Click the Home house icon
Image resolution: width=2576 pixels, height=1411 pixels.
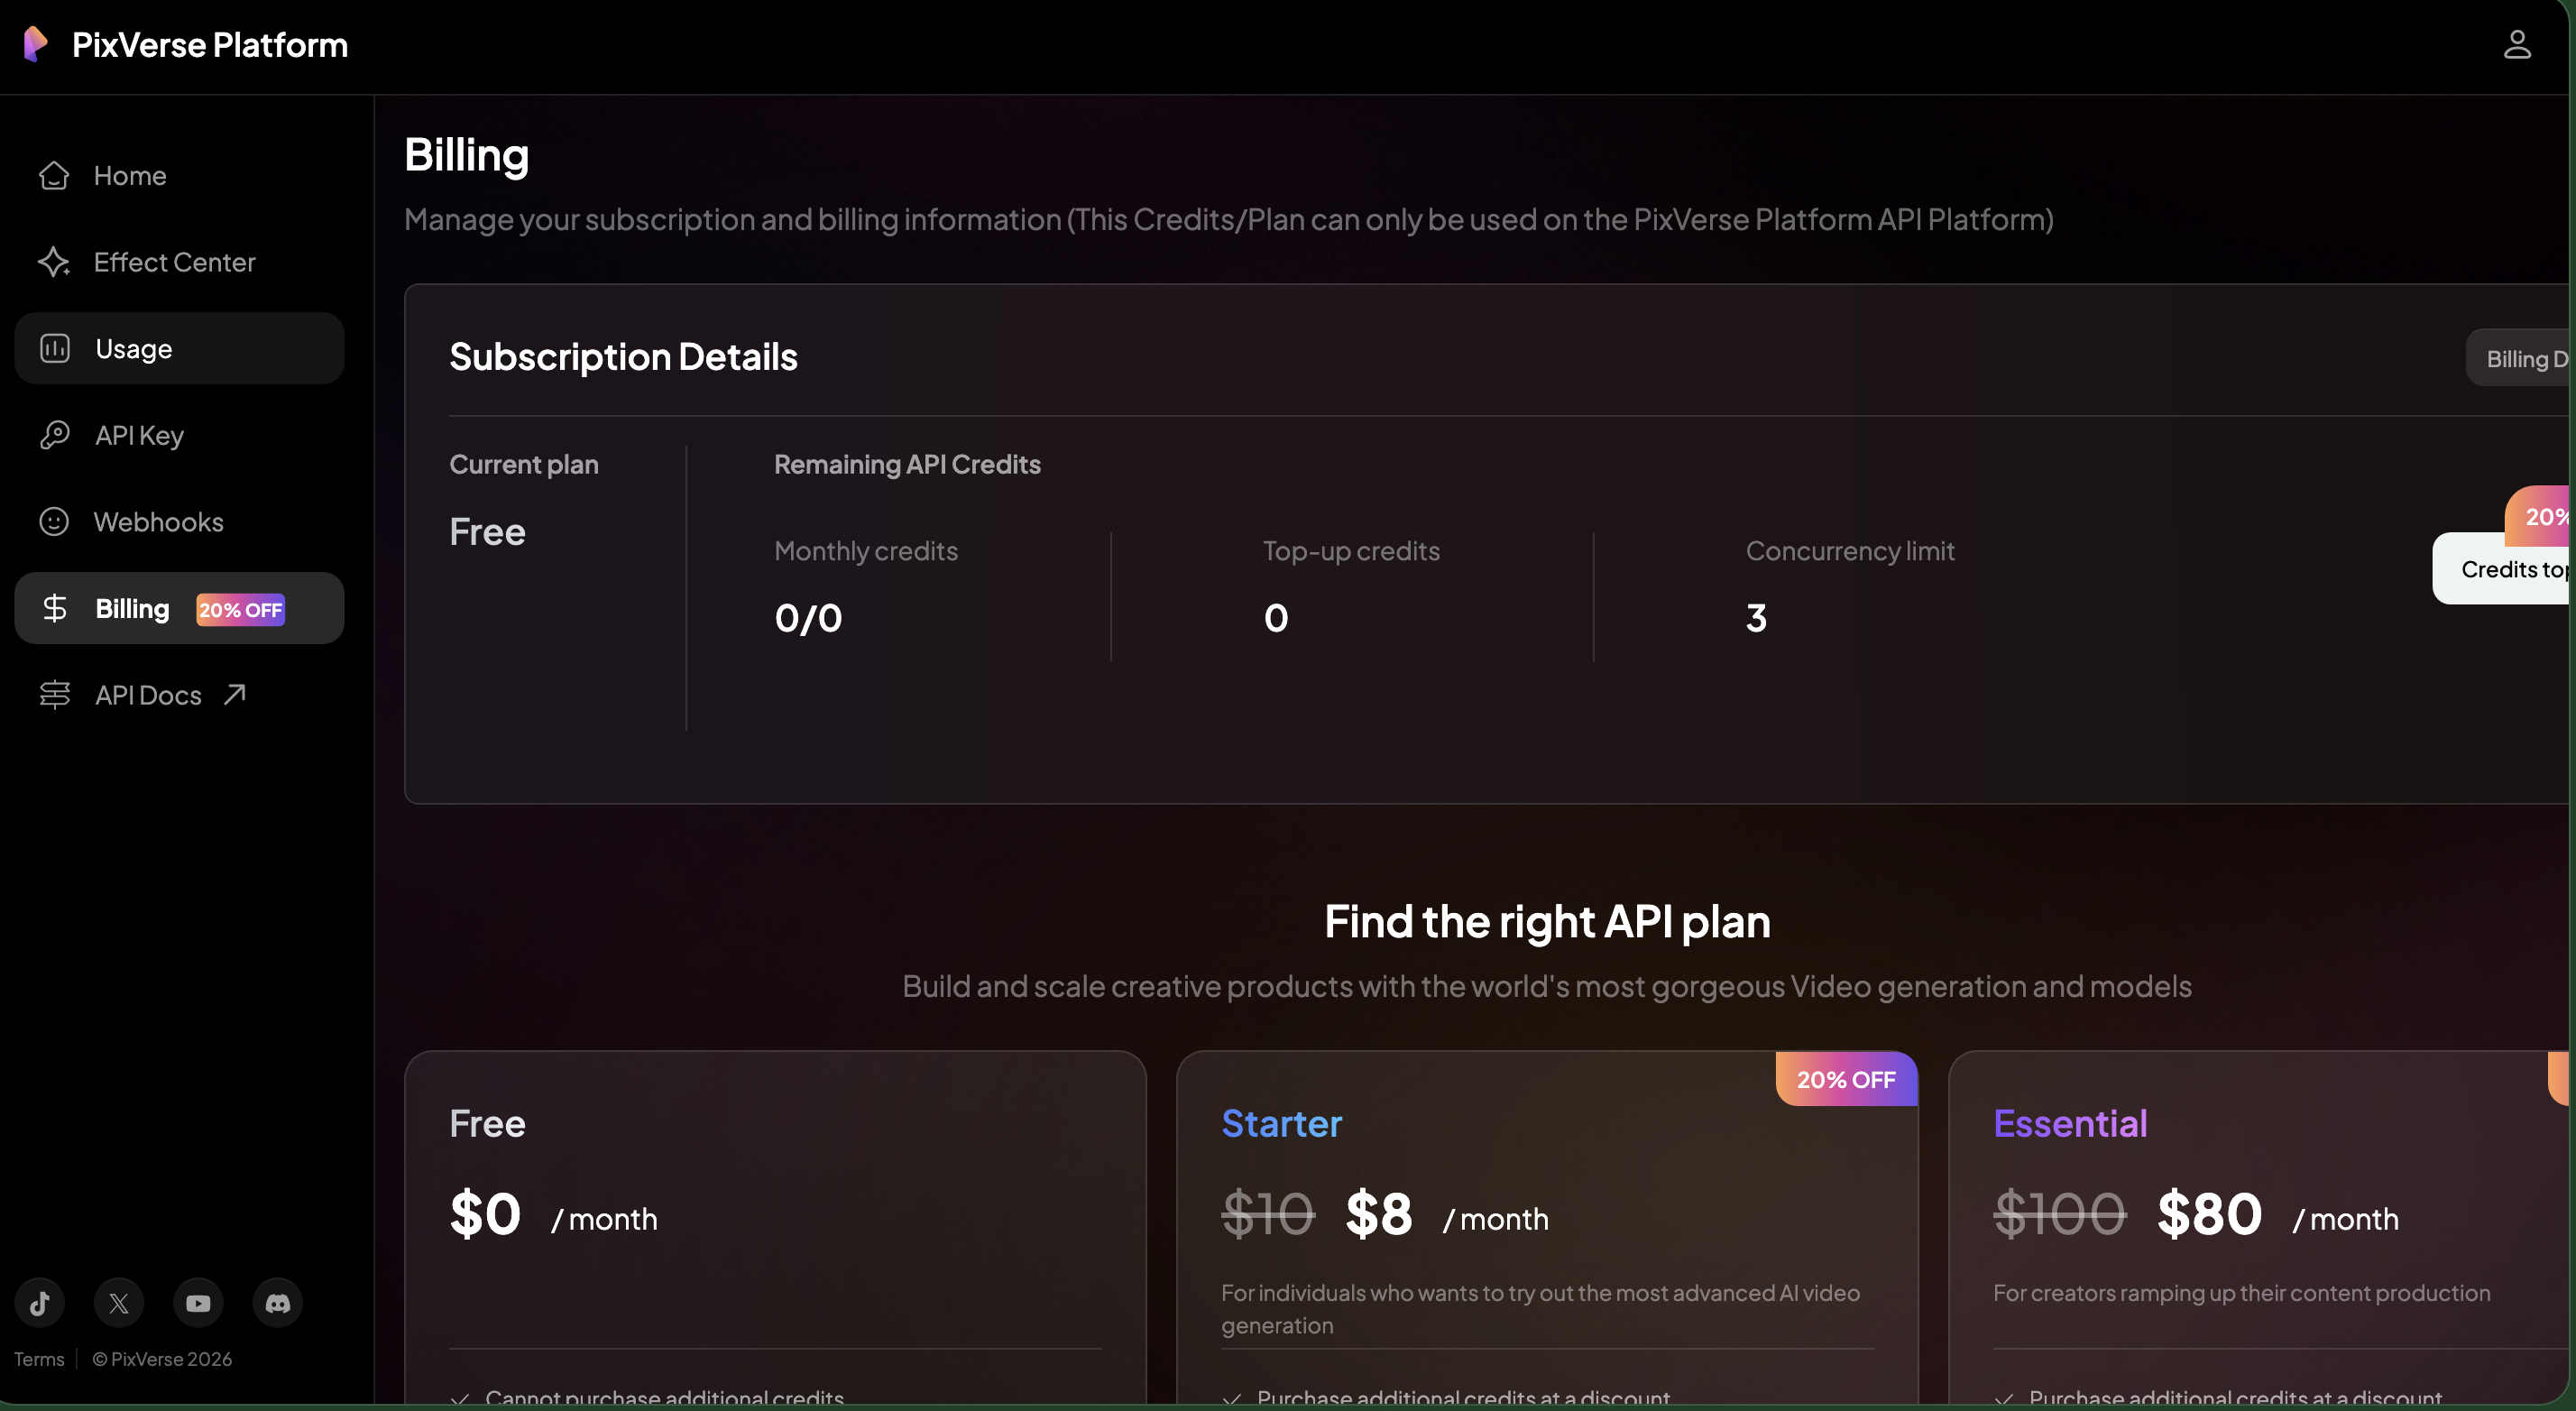tap(54, 175)
